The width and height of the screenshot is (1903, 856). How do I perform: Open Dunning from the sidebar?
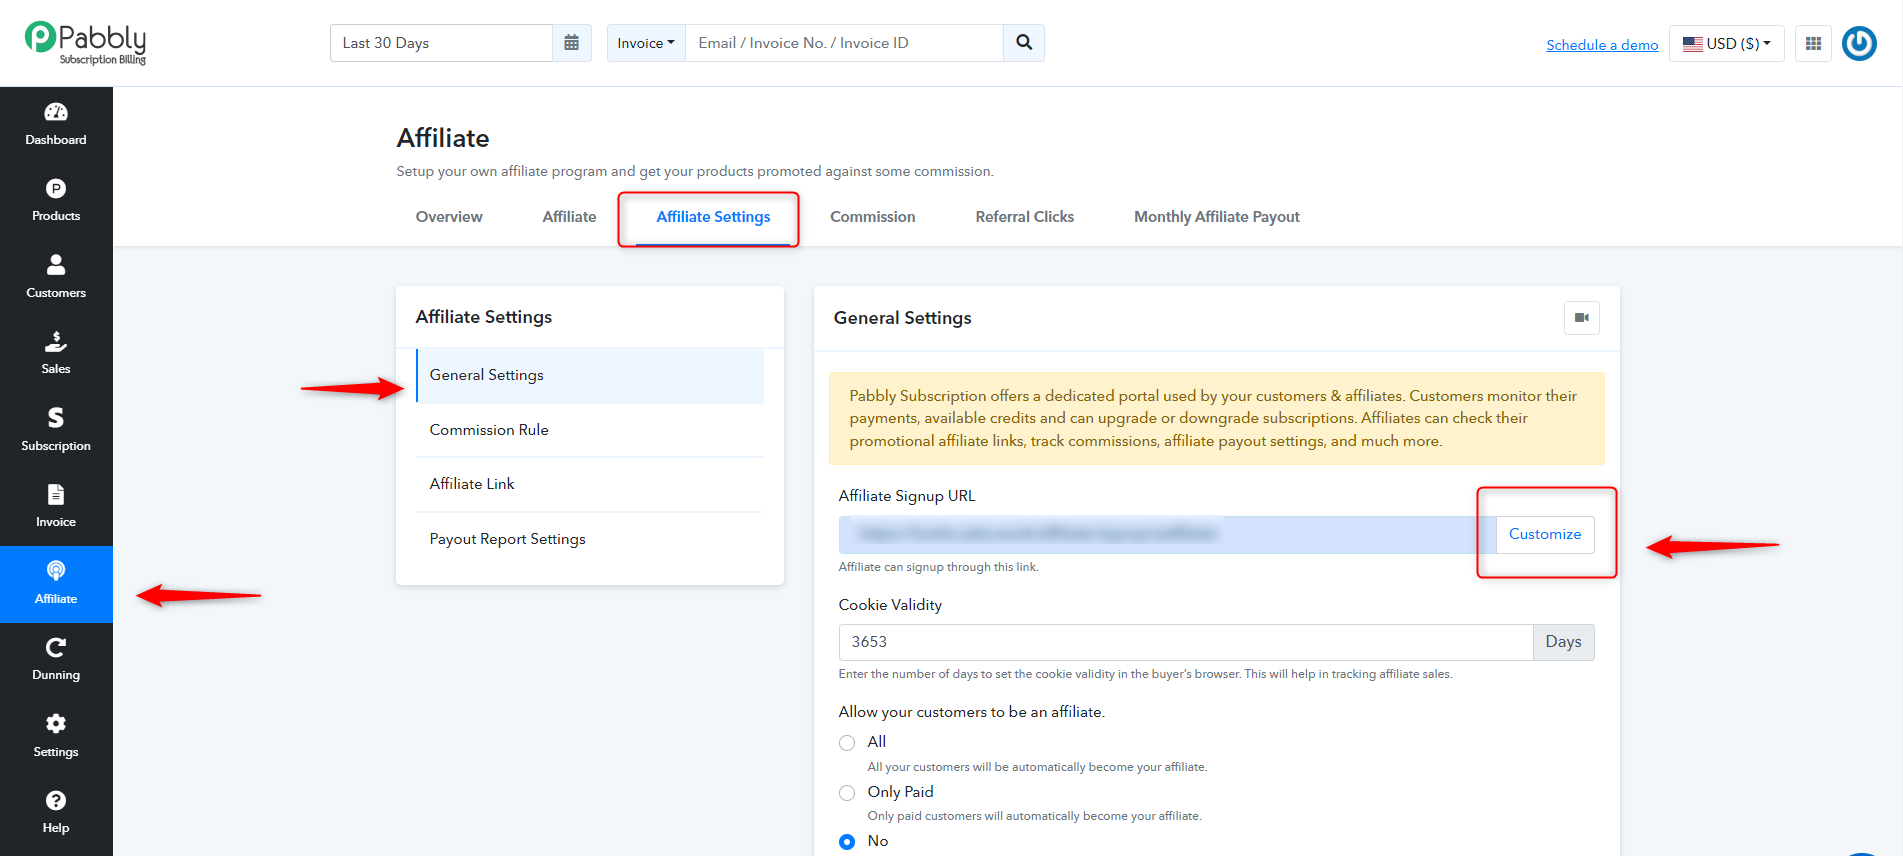[x=56, y=660]
